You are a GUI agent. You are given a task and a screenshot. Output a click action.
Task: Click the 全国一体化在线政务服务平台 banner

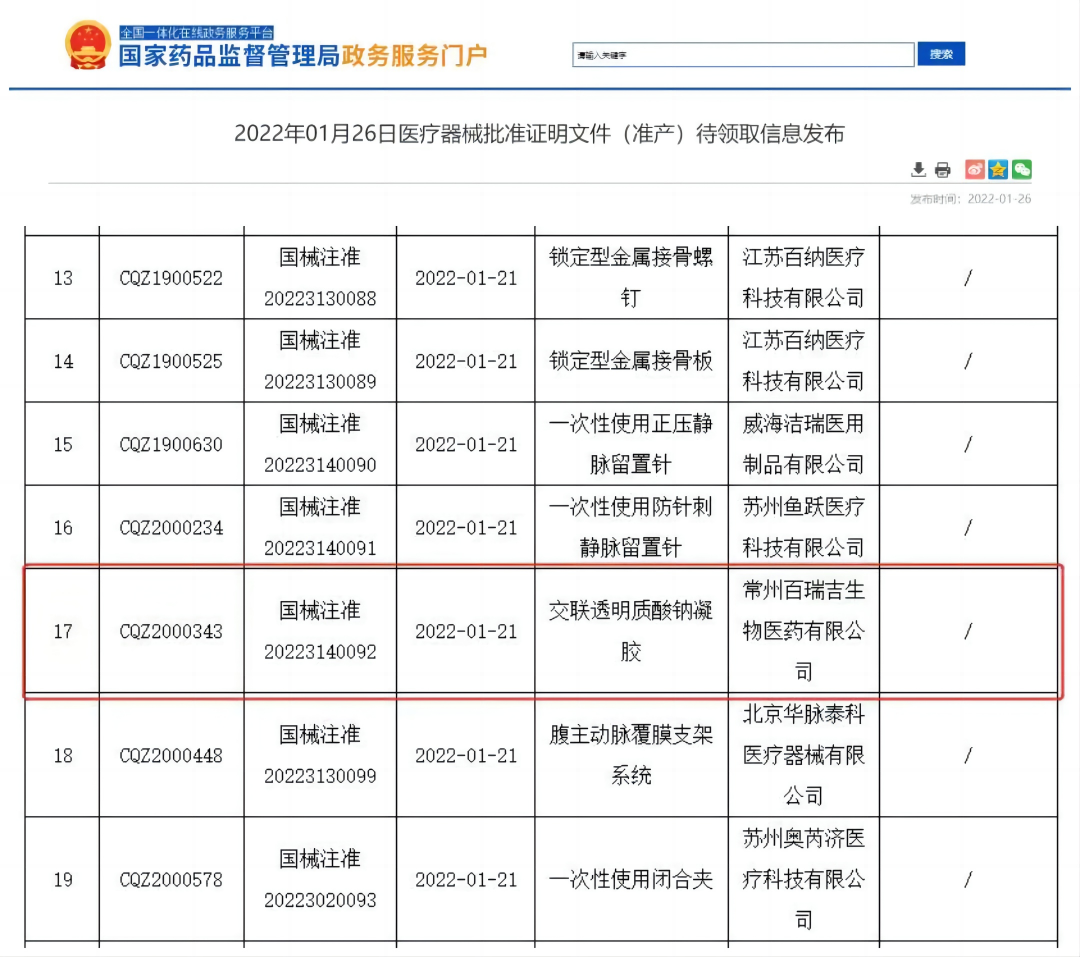pos(197,33)
